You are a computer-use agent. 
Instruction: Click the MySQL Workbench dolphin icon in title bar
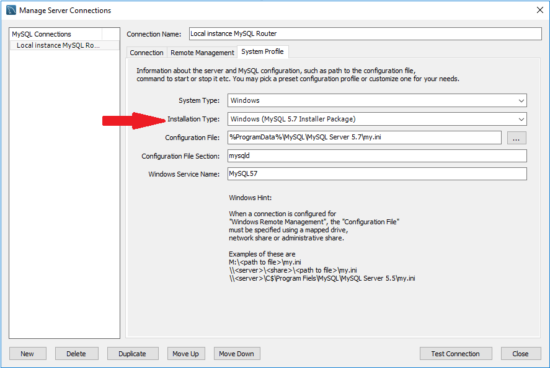click(x=11, y=10)
